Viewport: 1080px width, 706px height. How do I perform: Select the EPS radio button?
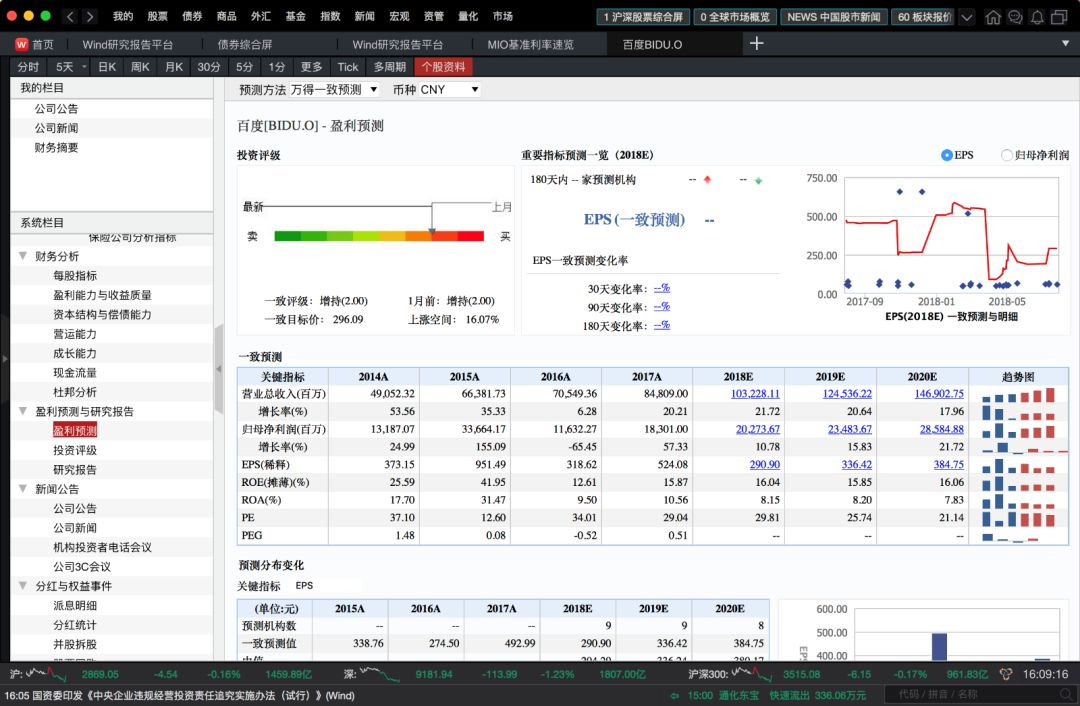pyautogui.click(x=945, y=155)
